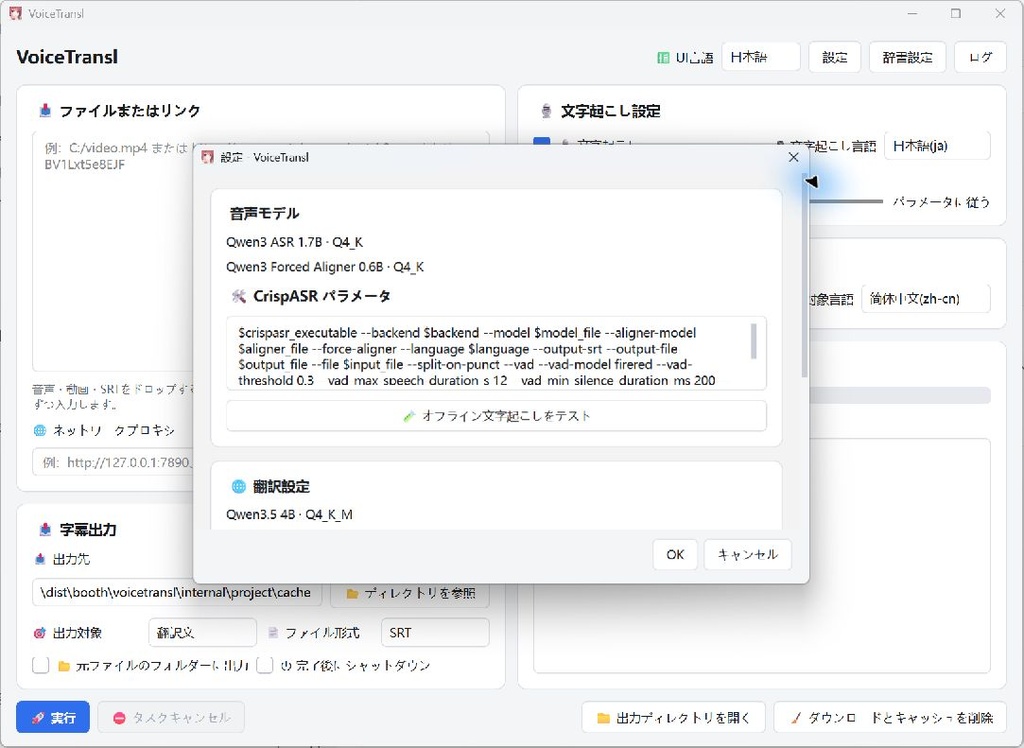Click the ファイルまたはリンク section icon
Image resolution: width=1024 pixels, height=748 pixels.
coord(45,110)
